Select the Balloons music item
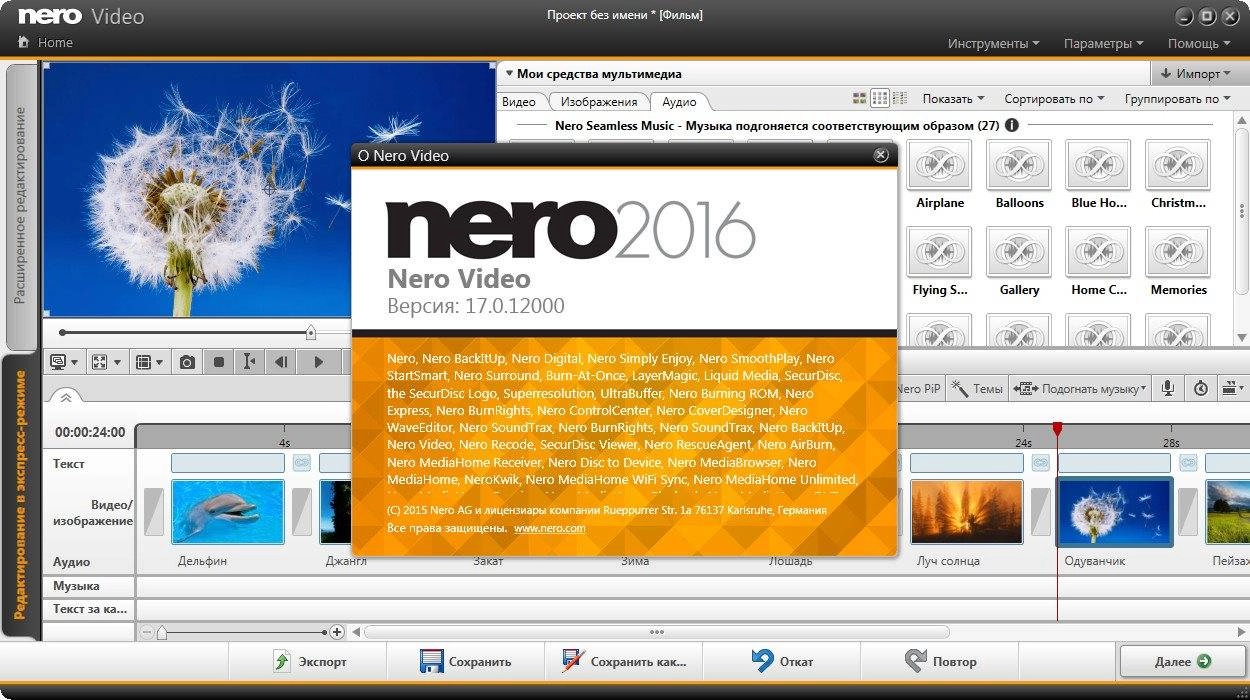The height and width of the screenshot is (700, 1250). pyautogui.click(x=1019, y=174)
